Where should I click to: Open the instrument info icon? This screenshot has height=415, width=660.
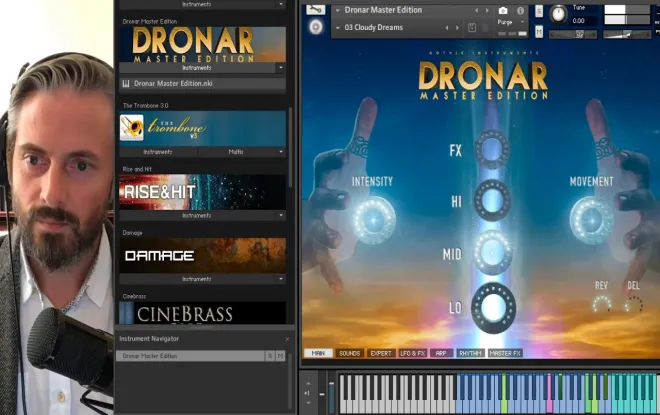pyautogui.click(x=520, y=11)
